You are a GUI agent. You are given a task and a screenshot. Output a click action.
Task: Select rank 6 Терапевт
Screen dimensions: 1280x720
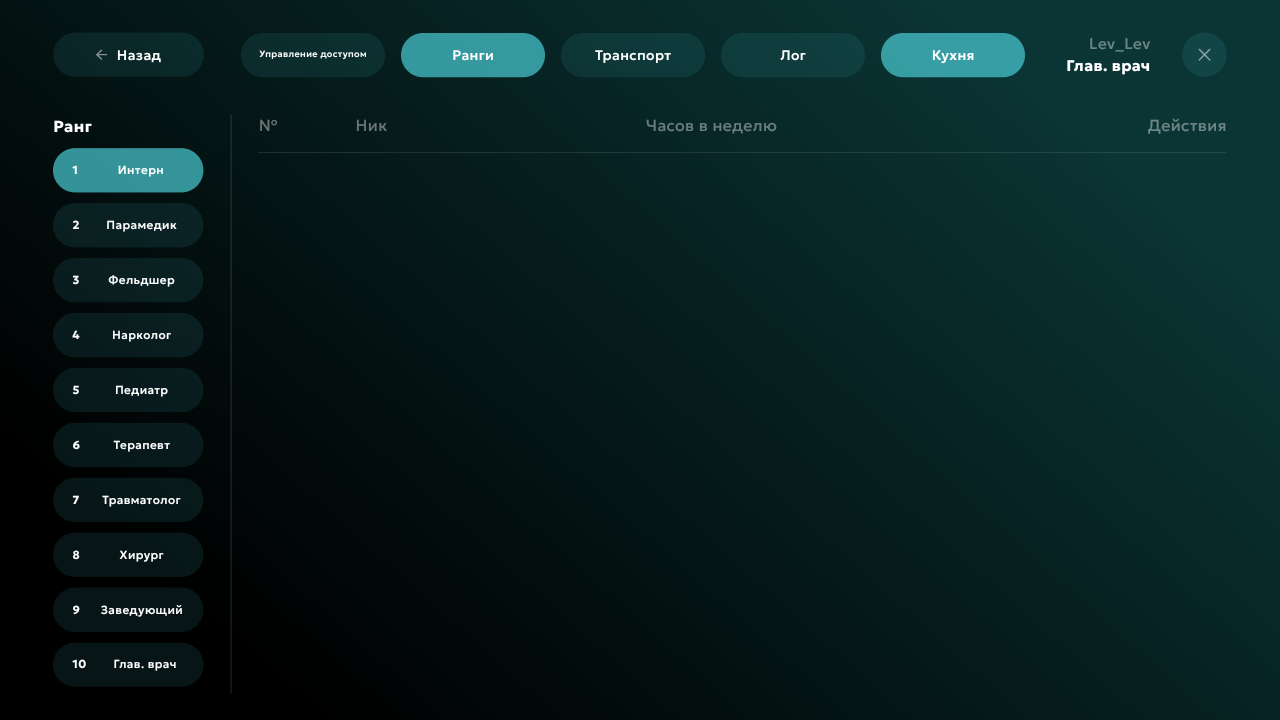128,445
